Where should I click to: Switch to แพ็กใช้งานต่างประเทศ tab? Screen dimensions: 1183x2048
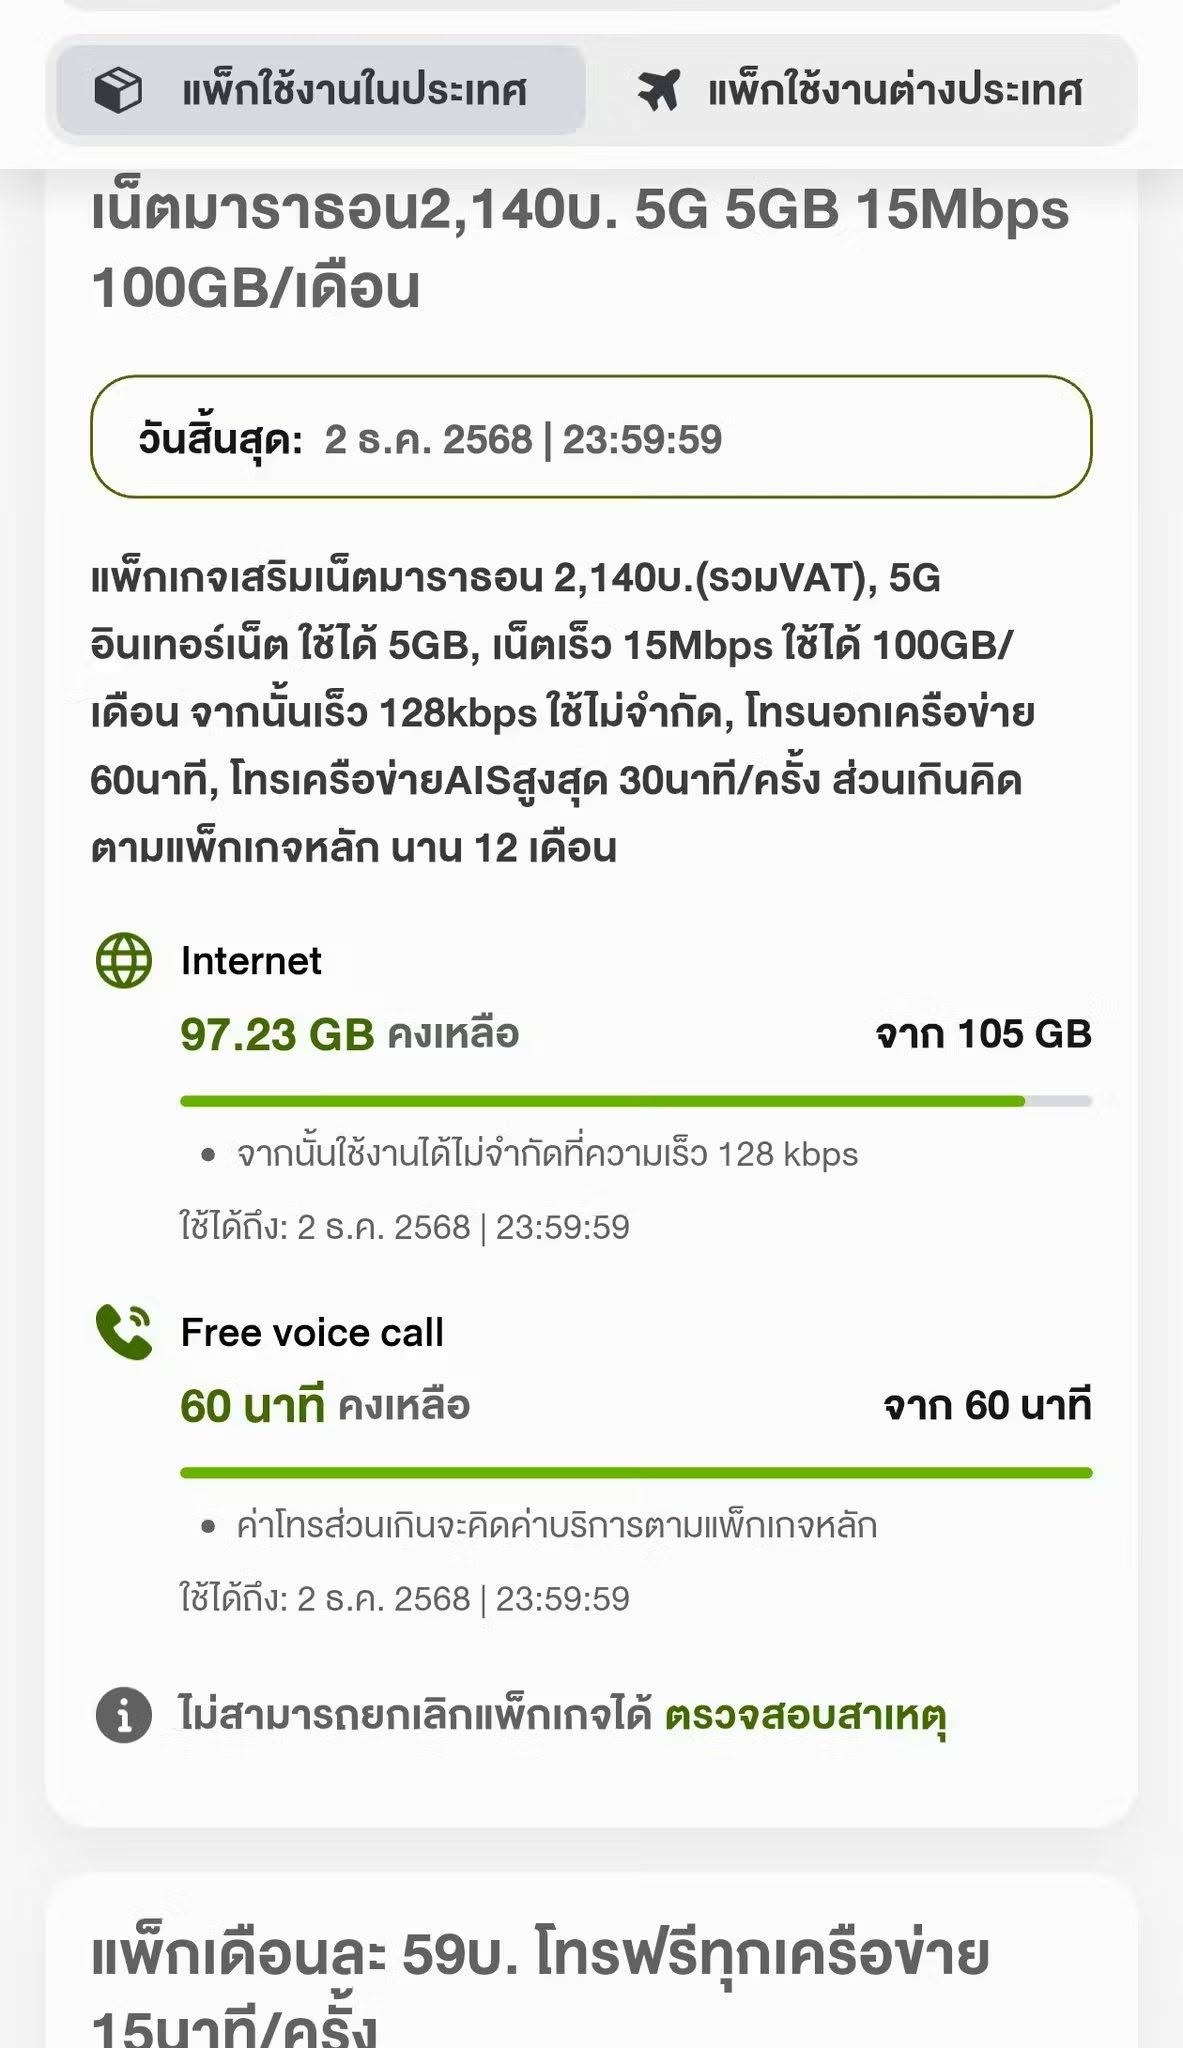coord(861,90)
